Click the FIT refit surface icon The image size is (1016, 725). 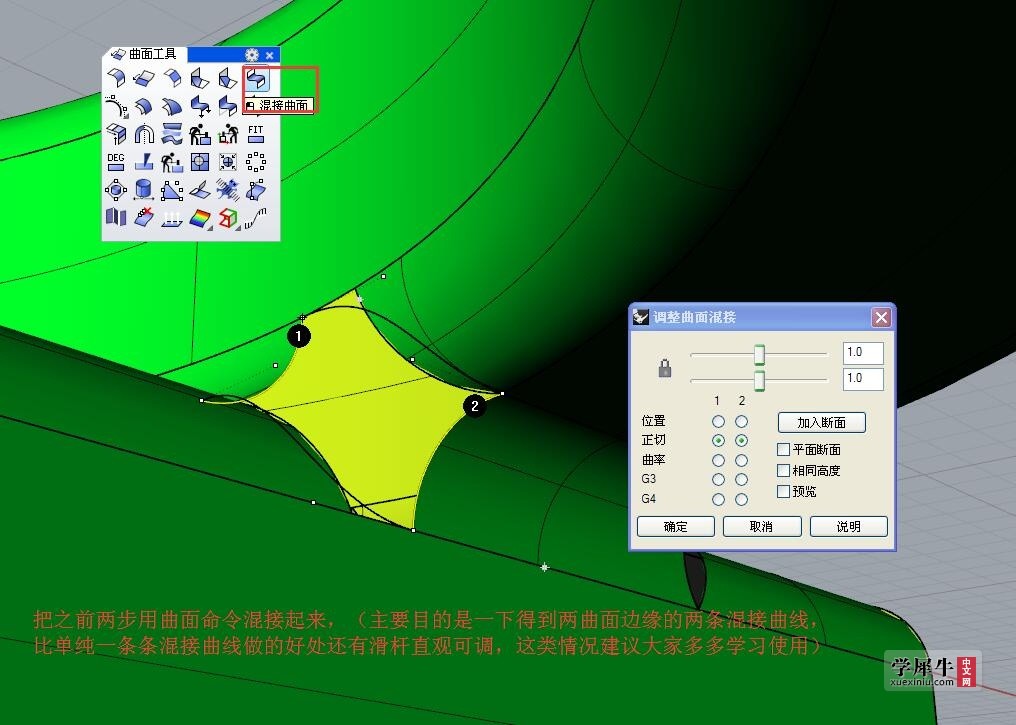(256, 134)
